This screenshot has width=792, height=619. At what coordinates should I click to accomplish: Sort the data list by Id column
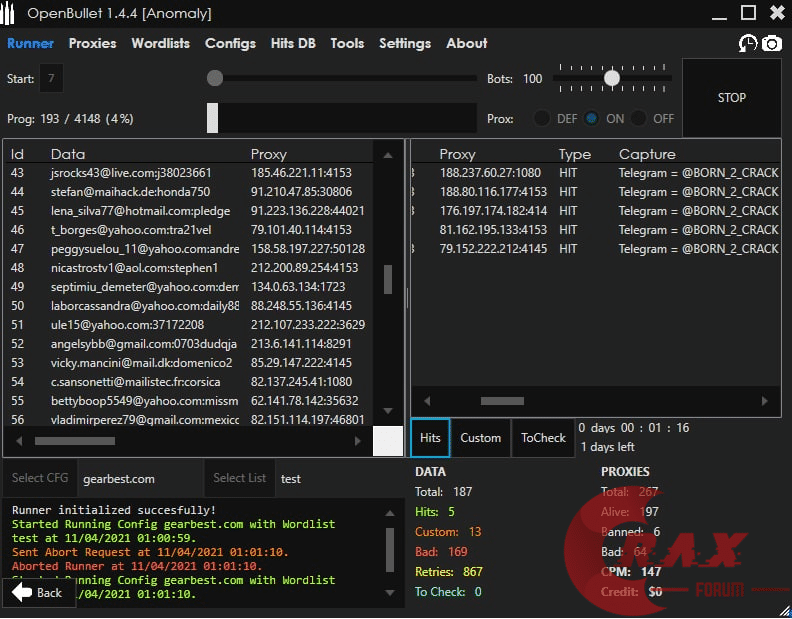pos(17,154)
